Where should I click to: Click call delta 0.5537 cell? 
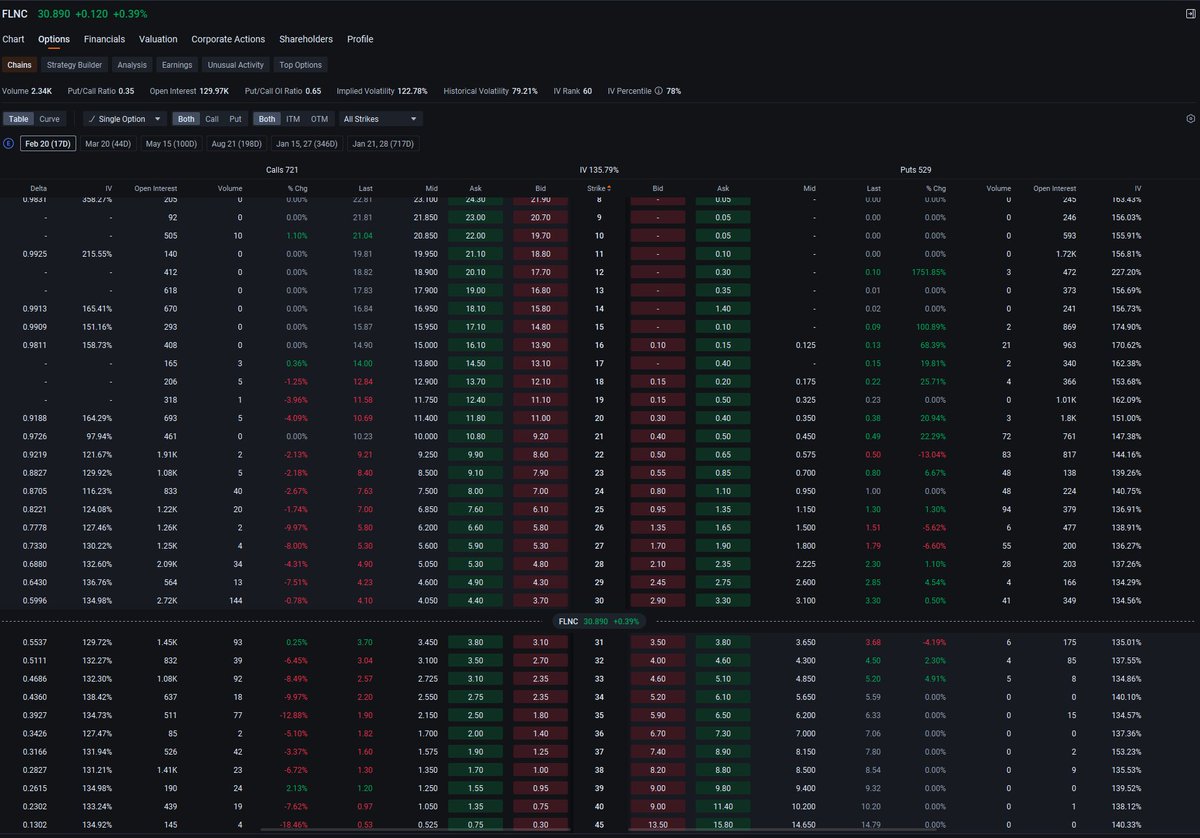35,641
